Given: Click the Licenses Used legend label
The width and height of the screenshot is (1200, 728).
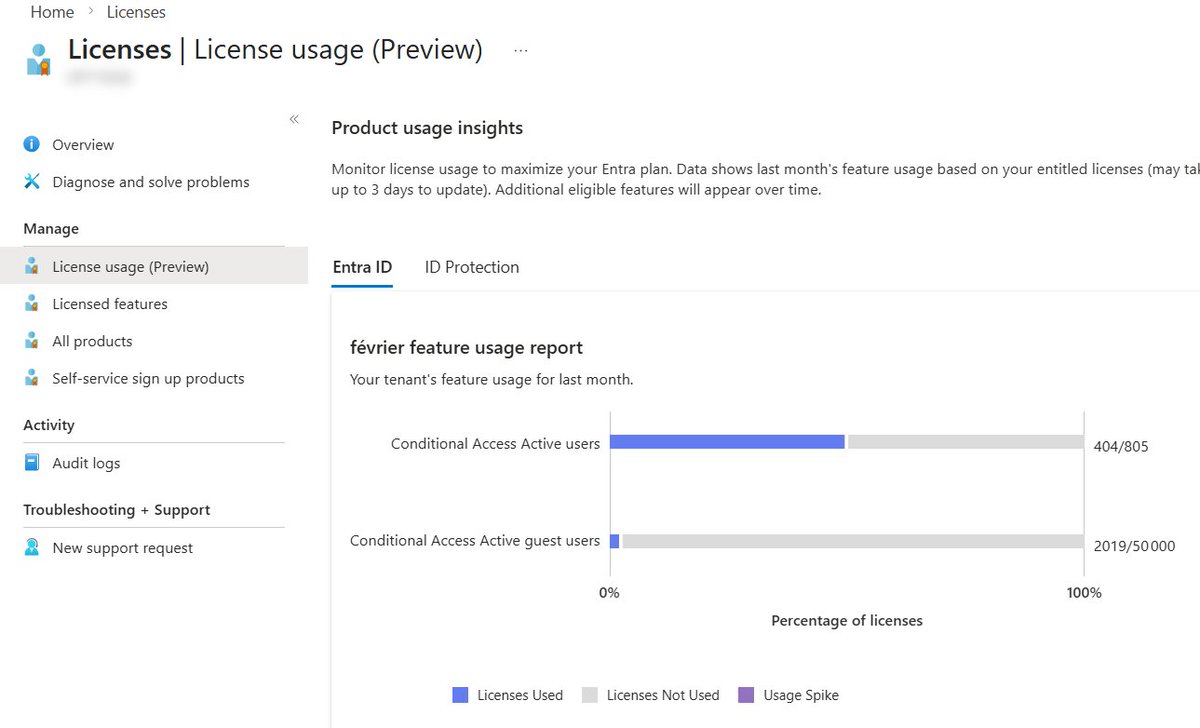Looking at the screenshot, I should [520, 695].
